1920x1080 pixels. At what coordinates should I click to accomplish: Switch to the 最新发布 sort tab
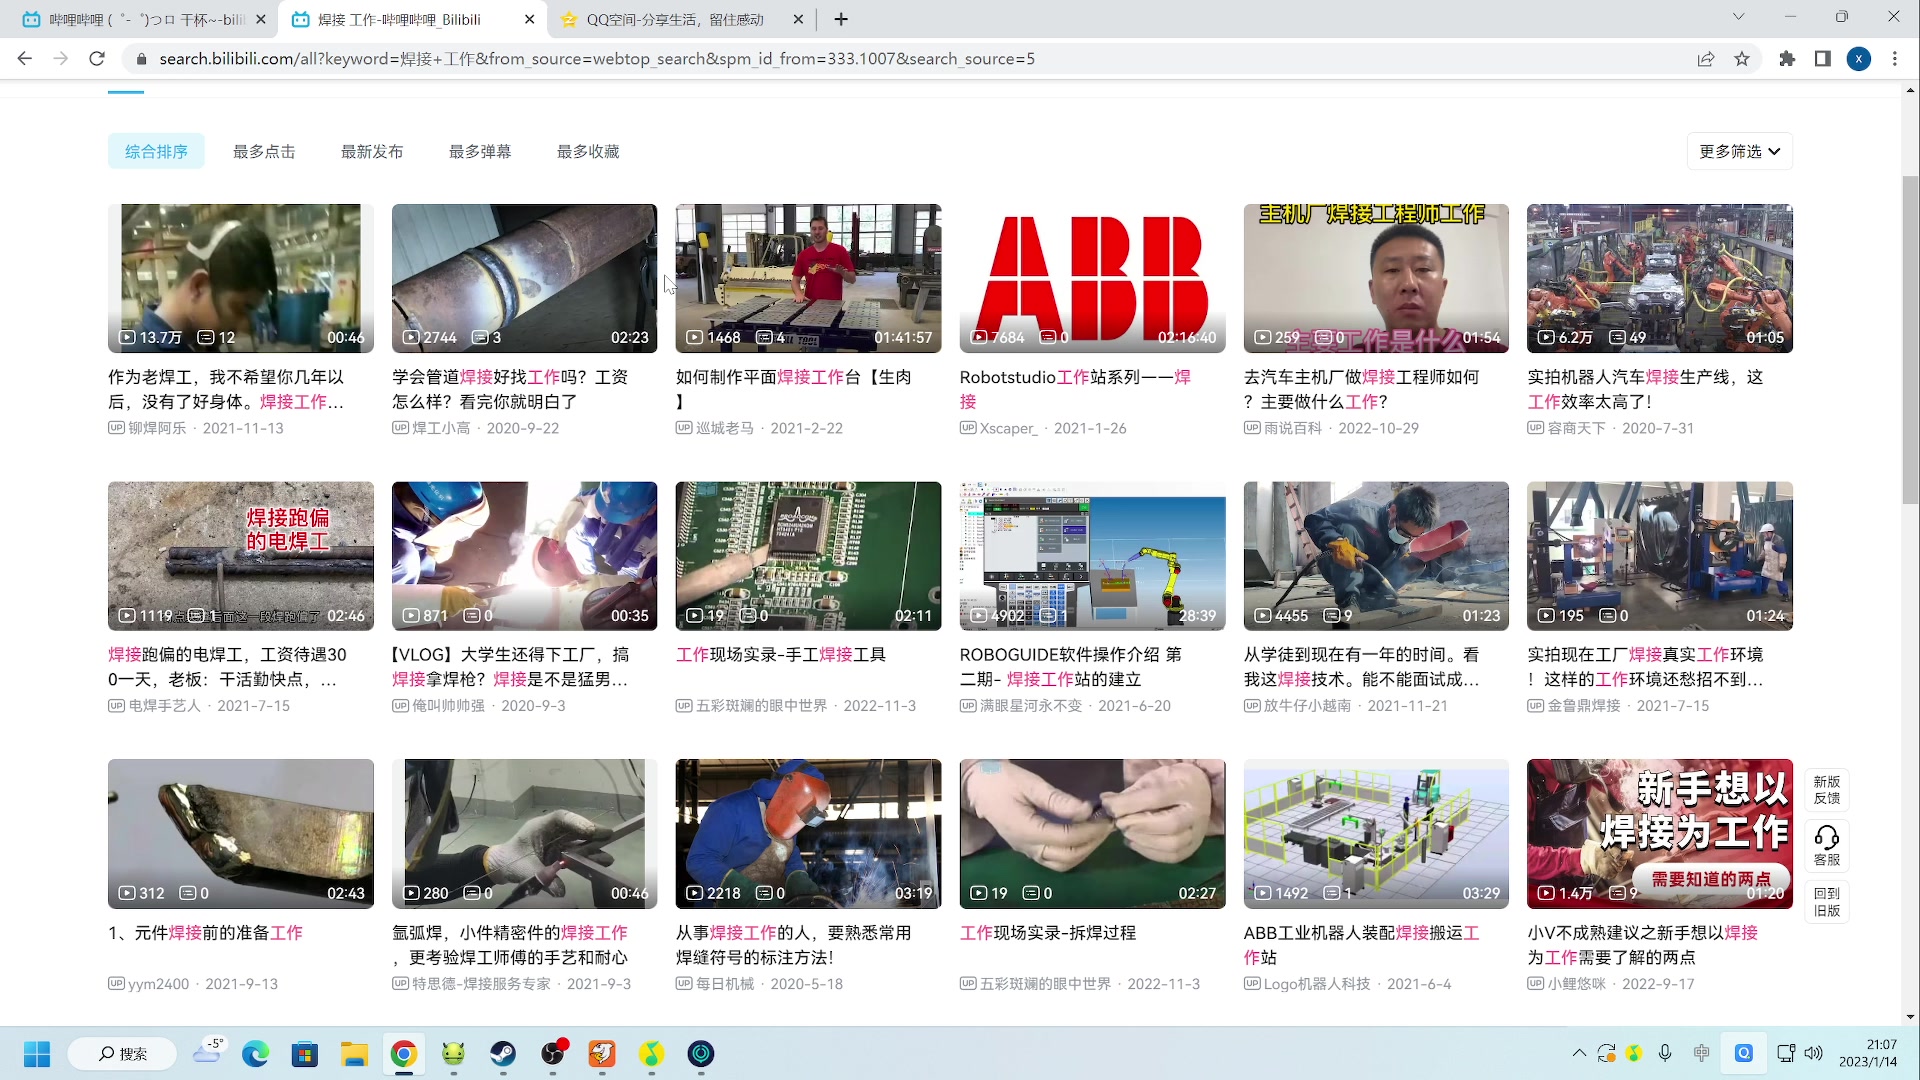(x=372, y=151)
